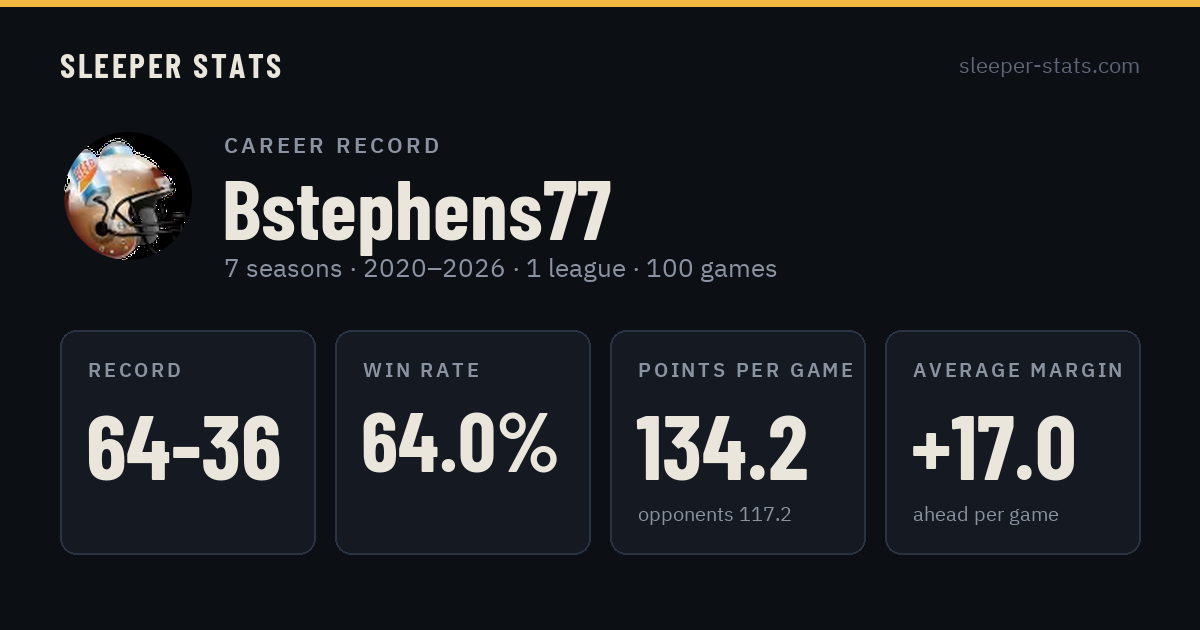Viewport: 1200px width, 630px height.
Task: Click the POINTS PER GAME heading label
Action: pos(746,370)
